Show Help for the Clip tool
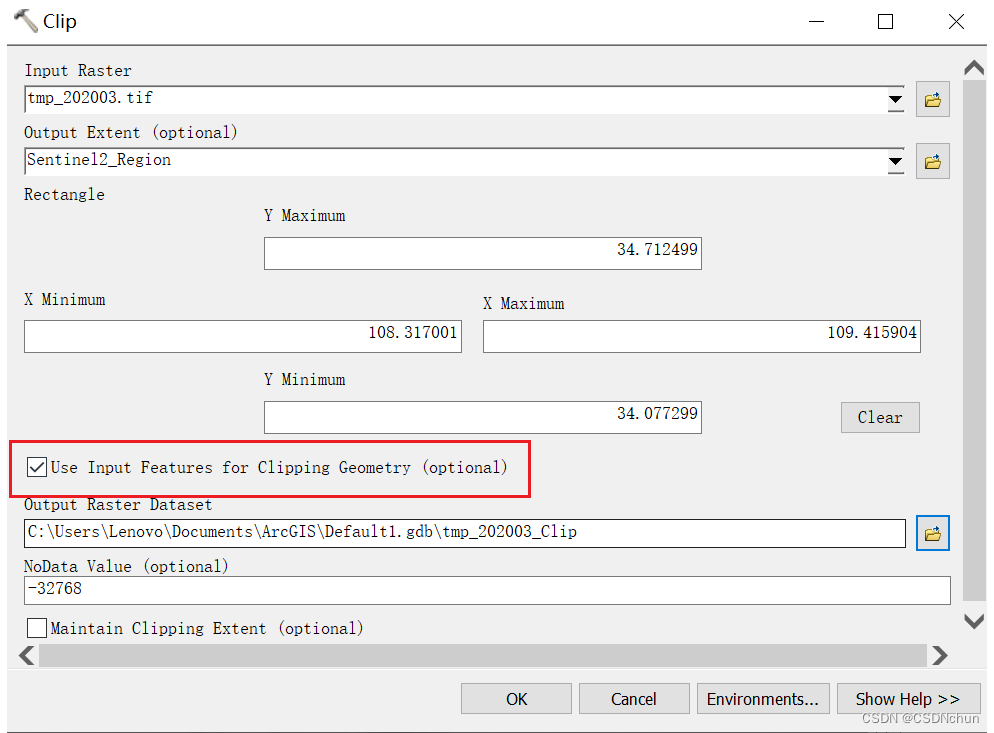Screen dimensions: 994x733 click(908, 698)
